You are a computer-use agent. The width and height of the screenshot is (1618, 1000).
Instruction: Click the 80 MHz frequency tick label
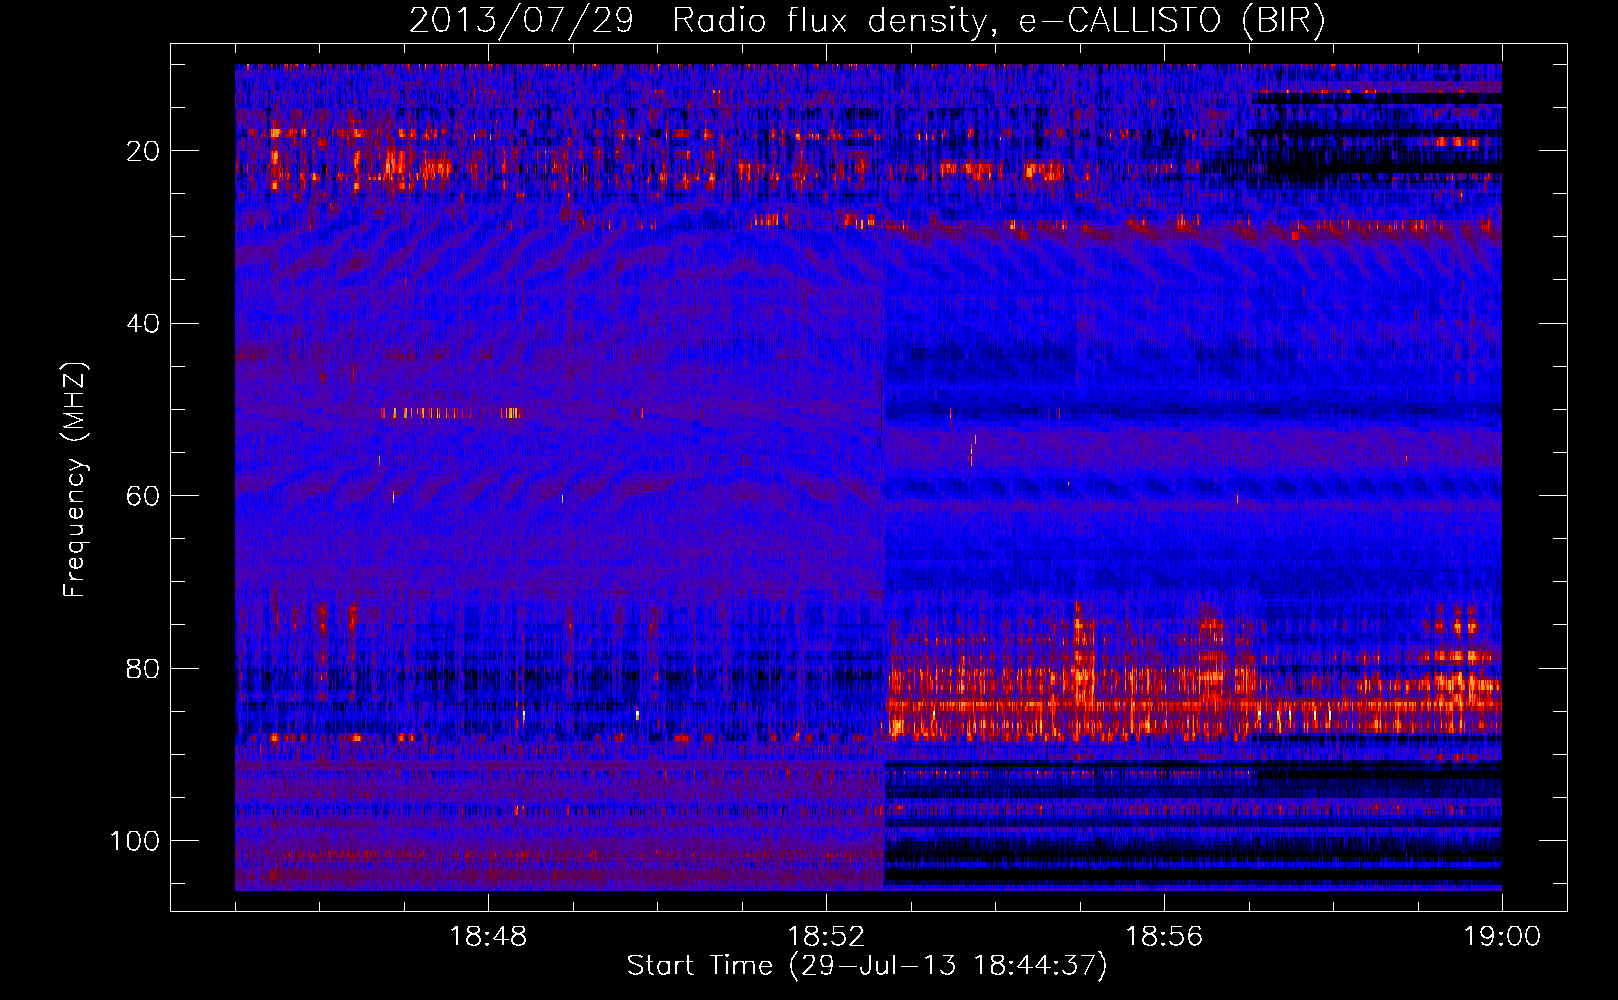(x=144, y=668)
